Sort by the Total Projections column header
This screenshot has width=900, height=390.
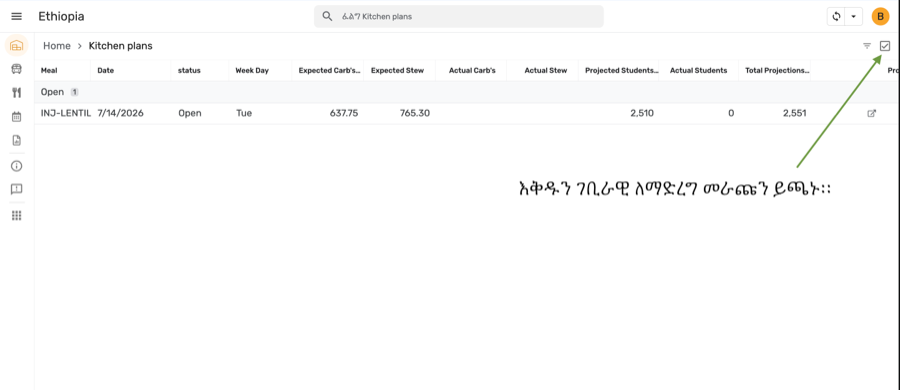tap(777, 71)
